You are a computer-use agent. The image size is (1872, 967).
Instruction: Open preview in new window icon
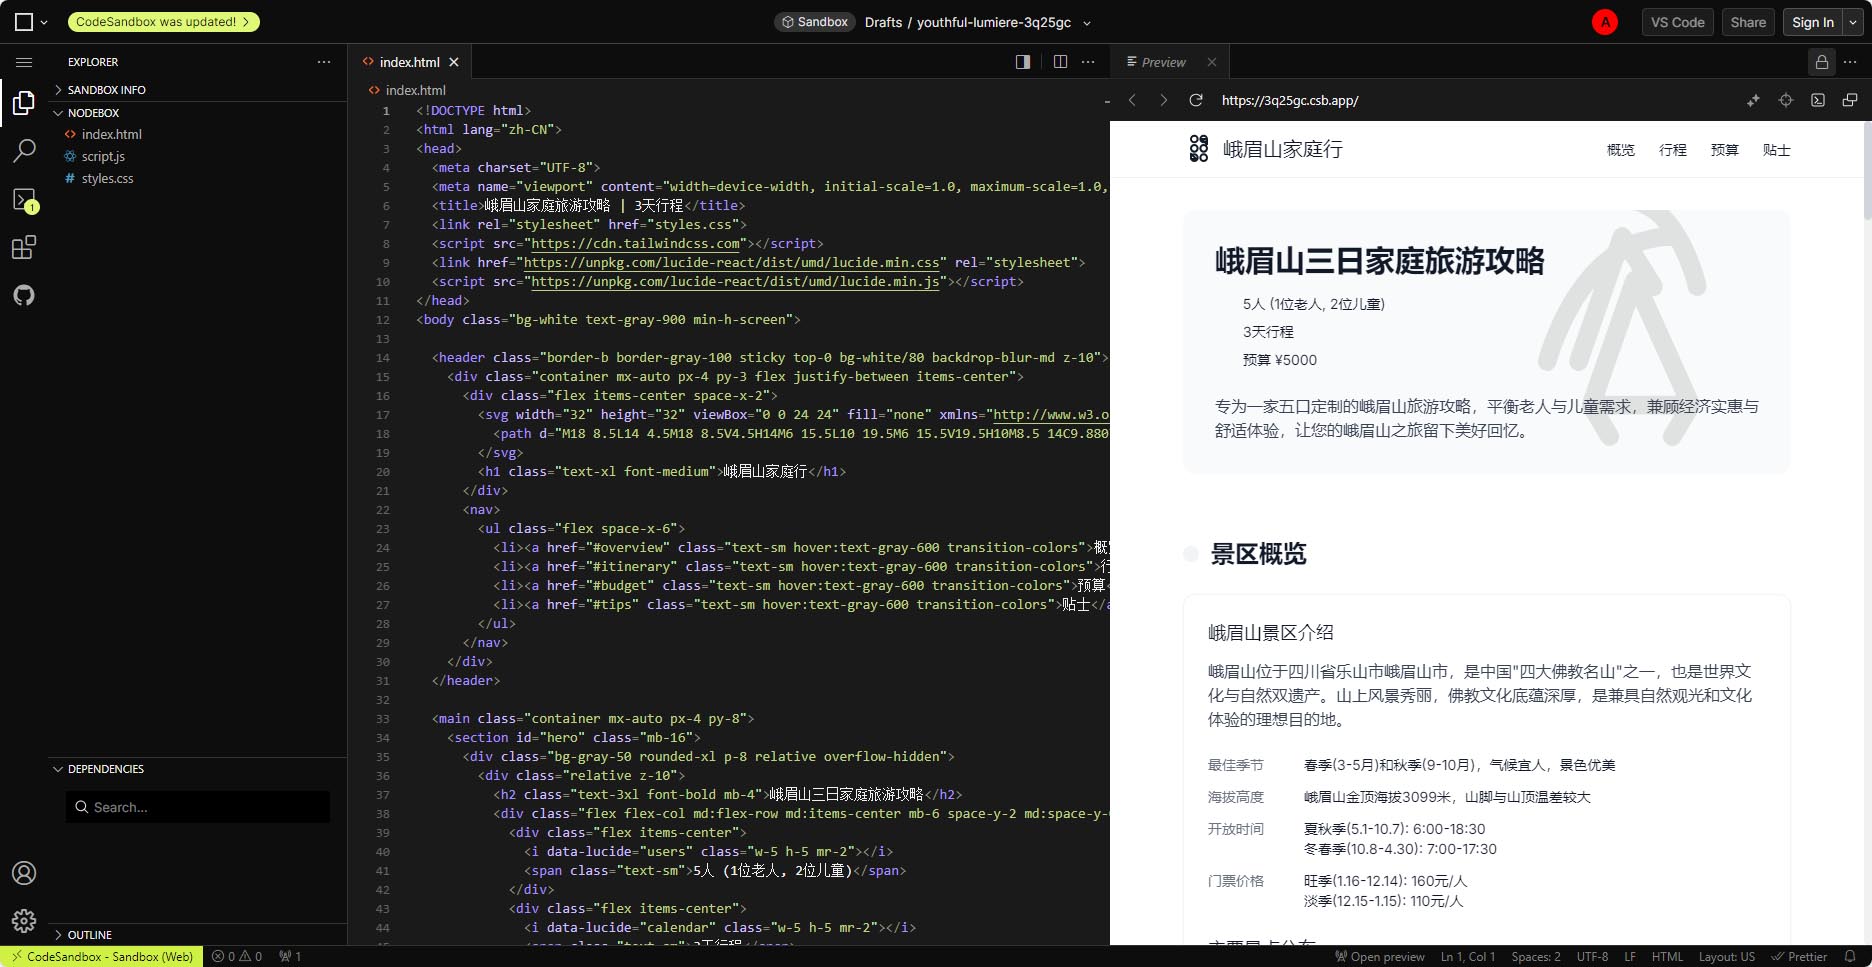point(1850,100)
